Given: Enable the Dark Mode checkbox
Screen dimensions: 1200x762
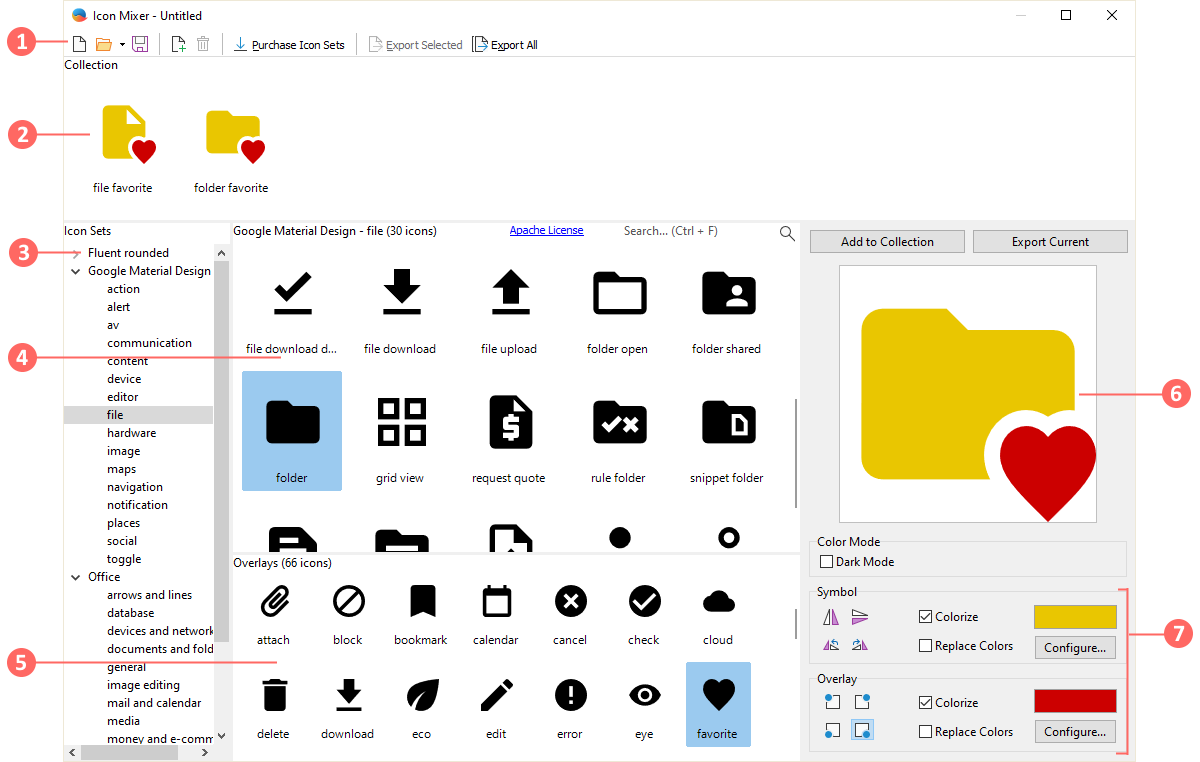Looking at the screenshot, I should pyautogui.click(x=827, y=562).
